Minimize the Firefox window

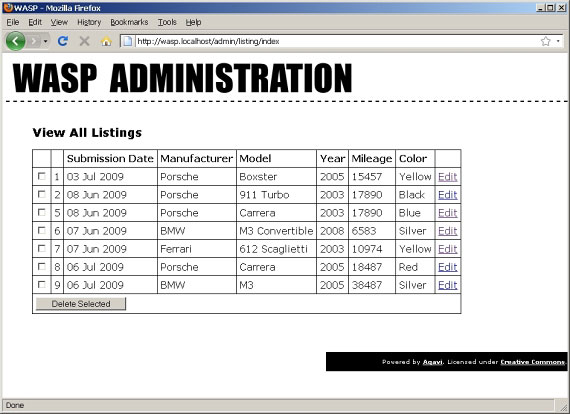click(x=540, y=8)
